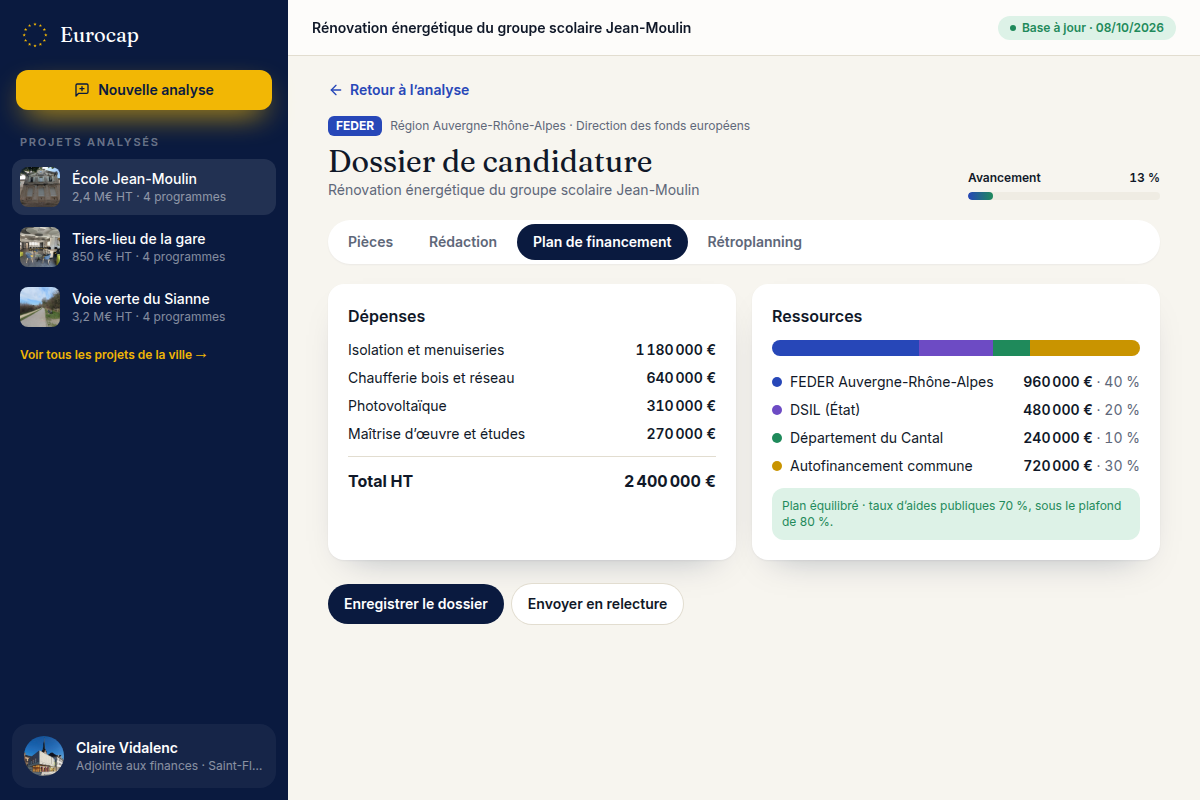
Task: Click Enregistrer le dossier button
Action: point(416,604)
